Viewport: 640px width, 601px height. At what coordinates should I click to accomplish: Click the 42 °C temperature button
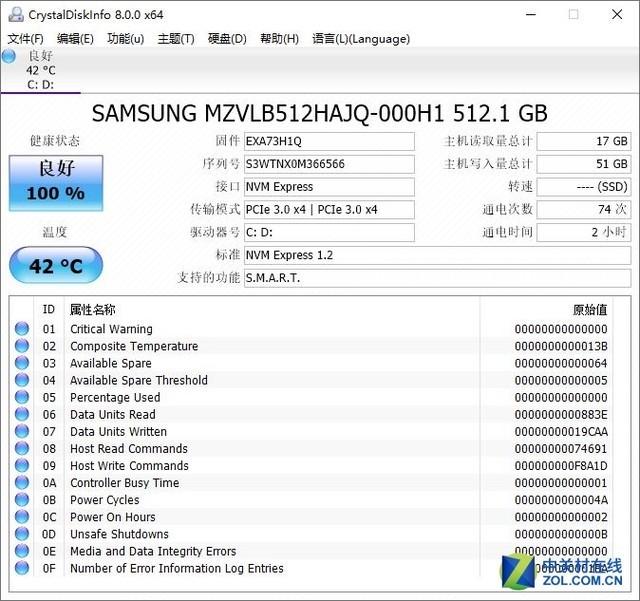pyautogui.click(x=56, y=265)
